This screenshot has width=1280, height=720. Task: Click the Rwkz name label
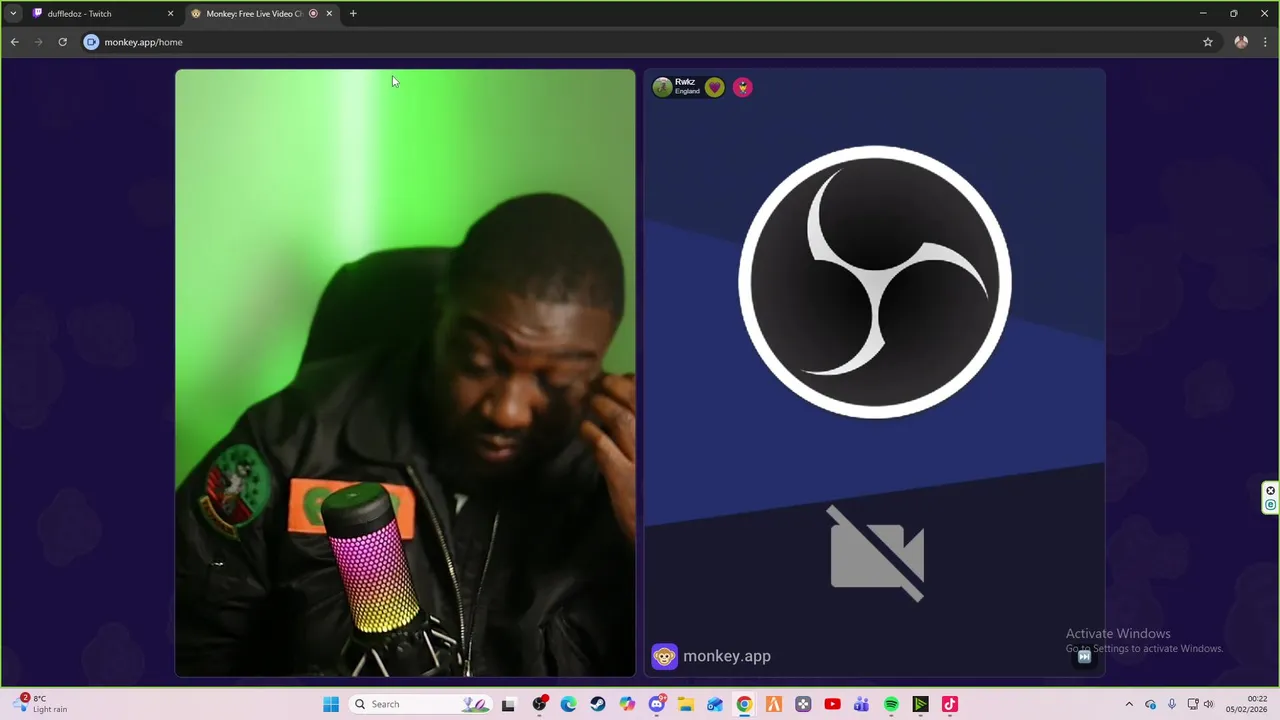pyautogui.click(x=685, y=82)
